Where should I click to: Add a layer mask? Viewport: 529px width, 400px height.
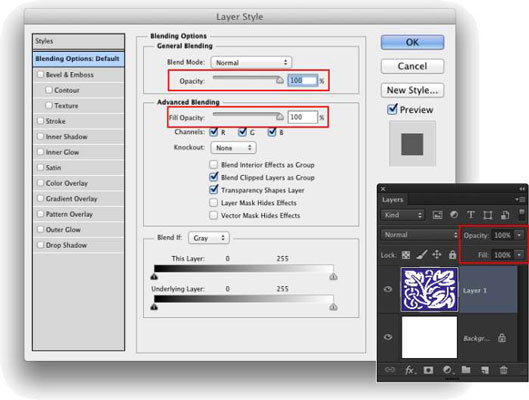coord(428,370)
